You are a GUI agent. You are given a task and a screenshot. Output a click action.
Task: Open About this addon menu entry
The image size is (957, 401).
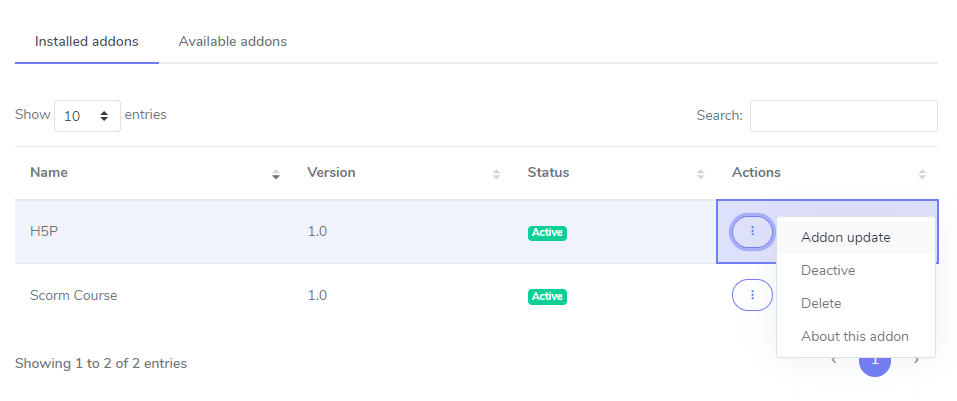854,336
